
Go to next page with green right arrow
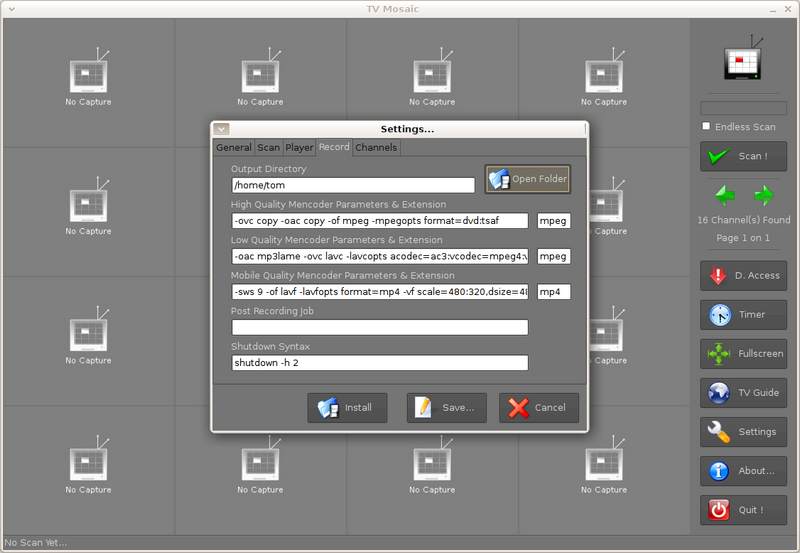tap(764, 195)
